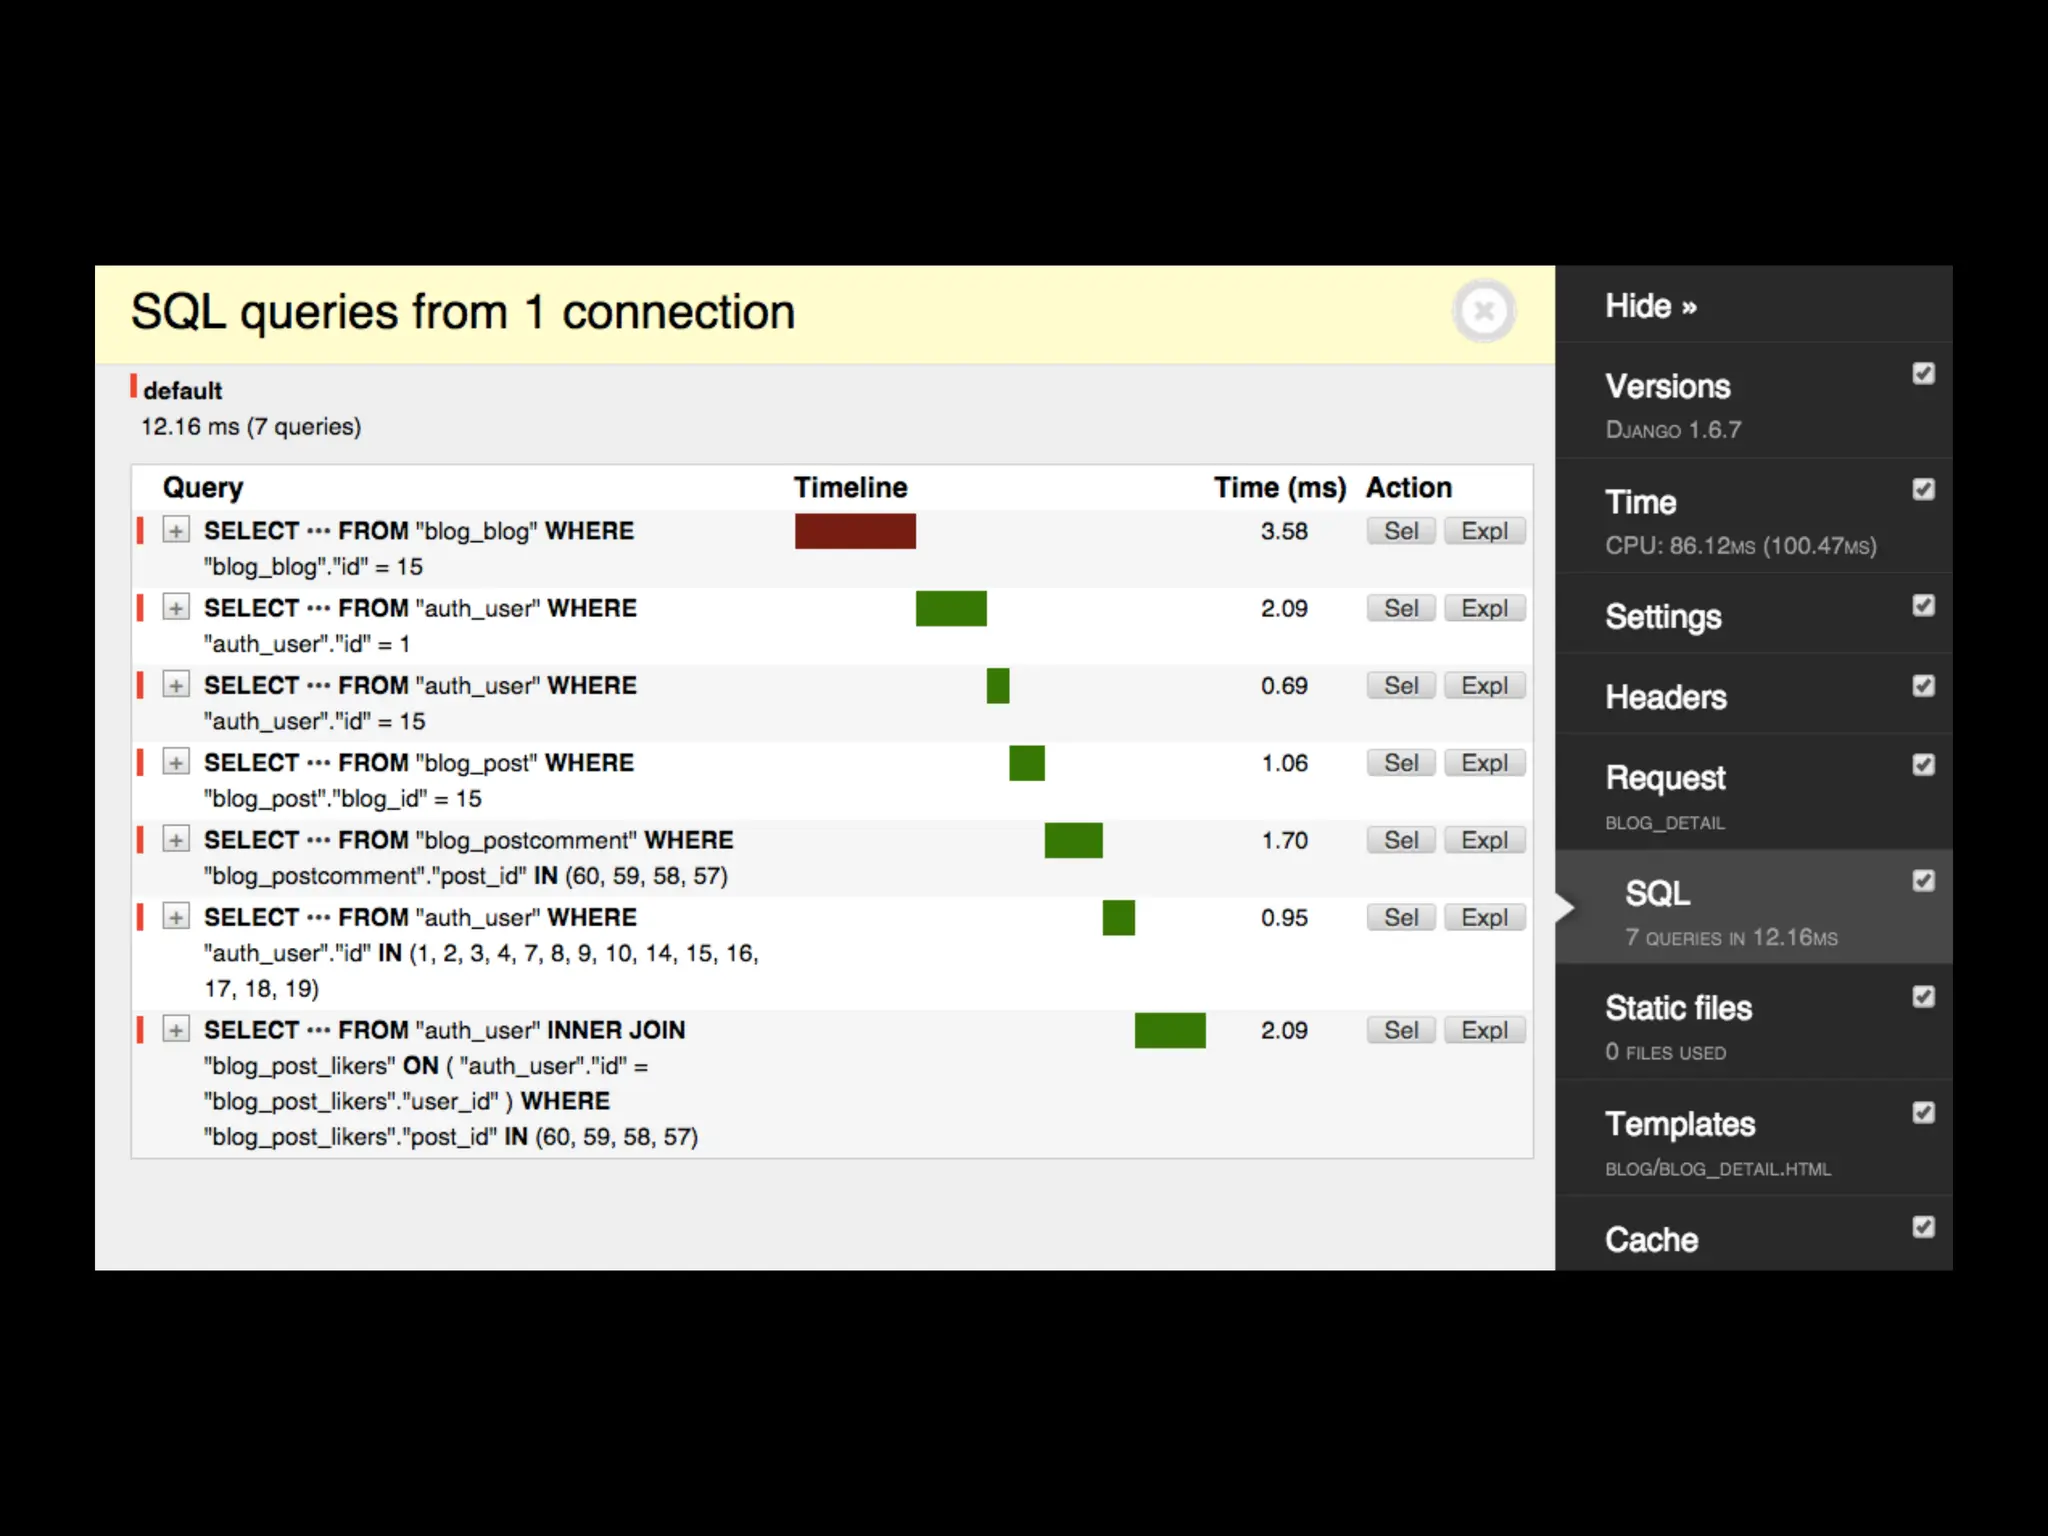Click the Query column header
Screen dimensions: 2048x1536
point(203,487)
